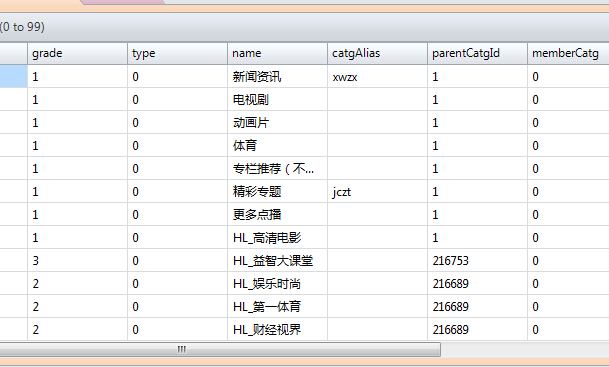Select the name cell 电视剧
The image size is (609, 367).
[277, 99]
